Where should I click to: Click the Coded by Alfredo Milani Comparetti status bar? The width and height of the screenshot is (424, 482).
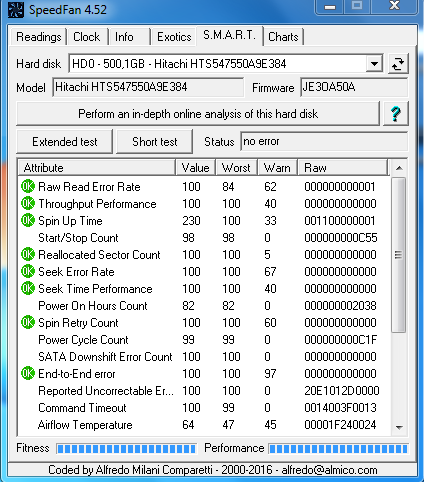point(212,470)
